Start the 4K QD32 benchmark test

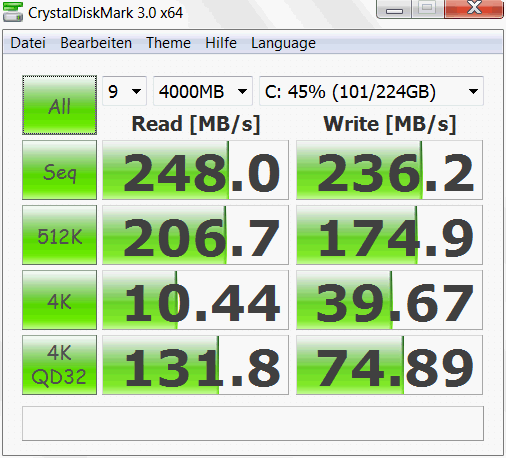(x=60, y=365)
